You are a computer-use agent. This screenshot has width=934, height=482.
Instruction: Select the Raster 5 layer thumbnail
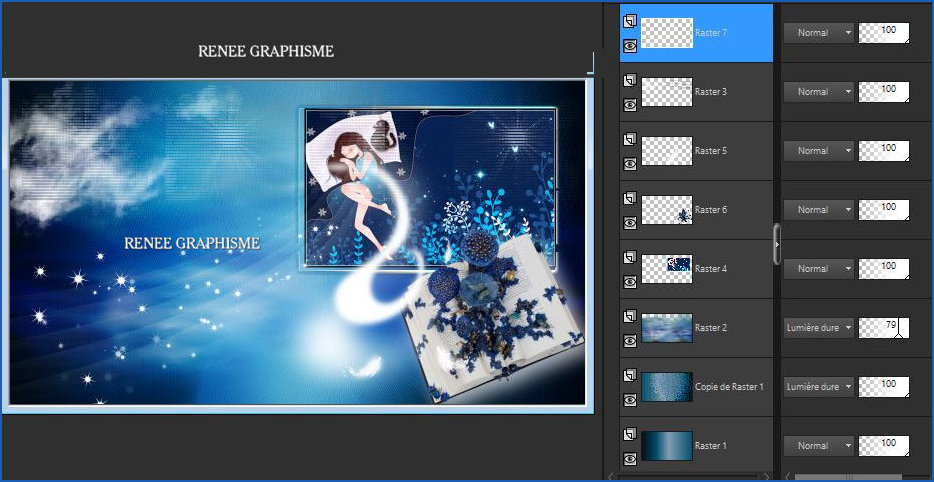coord(667,151)
